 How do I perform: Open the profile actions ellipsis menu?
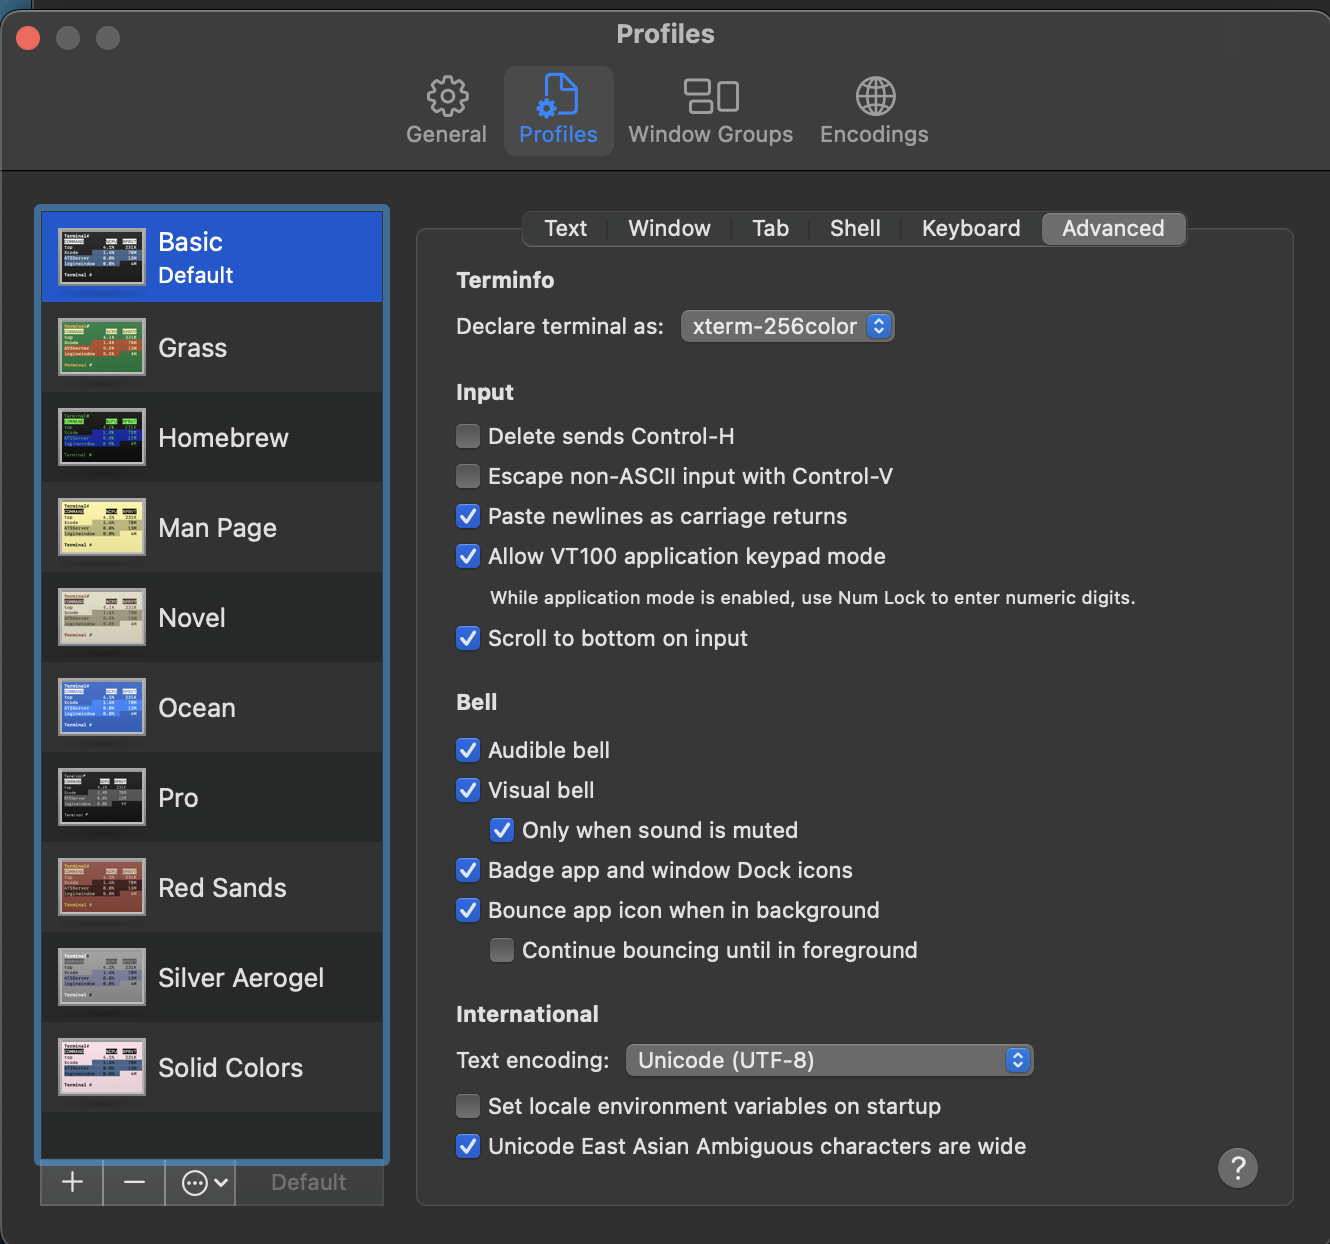pyautogui.click(x=204, y=1182)
